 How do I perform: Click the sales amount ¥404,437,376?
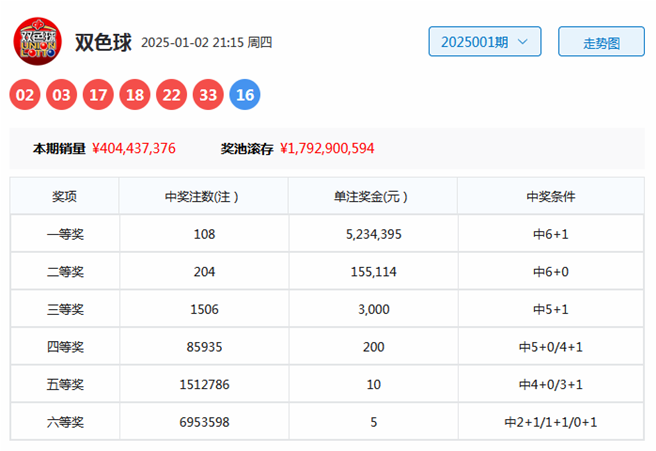pyautogui.click(x=134, y=149)
